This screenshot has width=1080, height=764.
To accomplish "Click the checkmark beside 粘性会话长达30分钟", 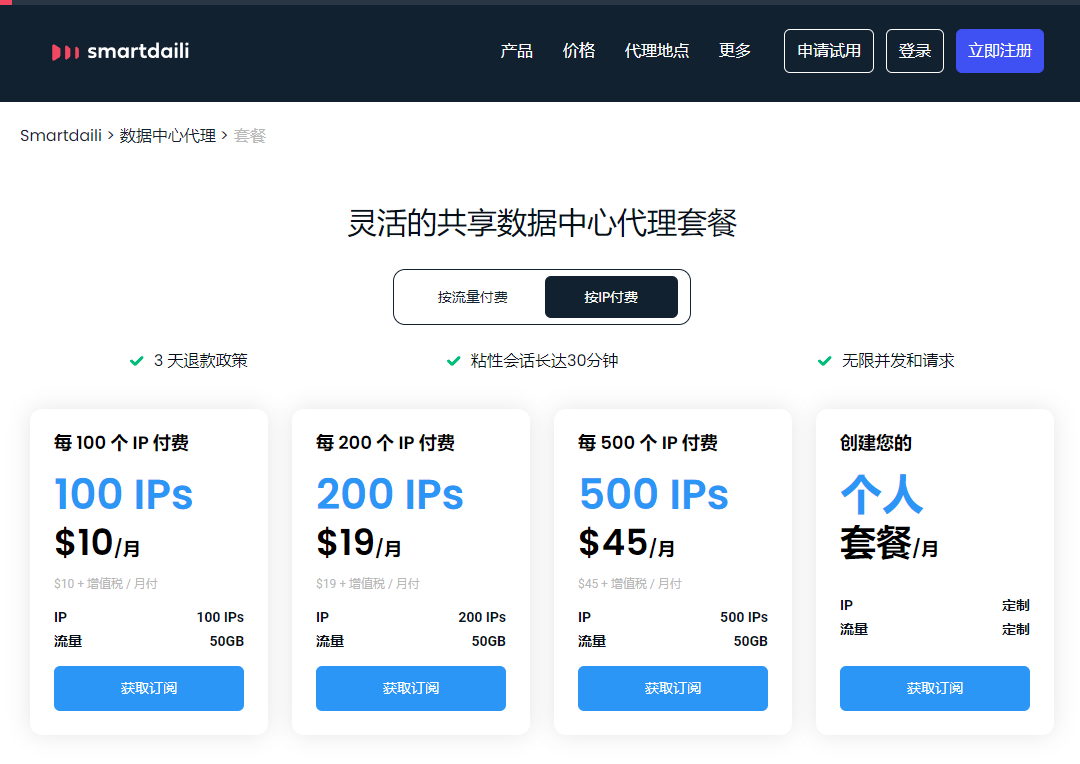I will click(x=453, y=361).
